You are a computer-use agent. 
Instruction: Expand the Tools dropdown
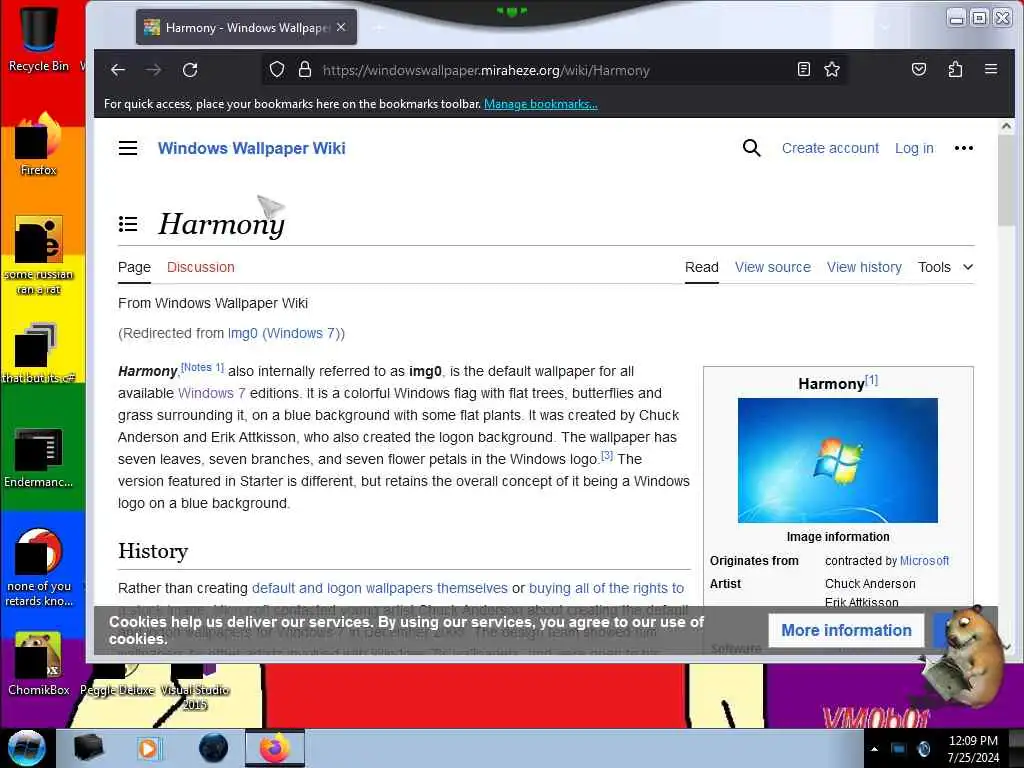(946, 267)
